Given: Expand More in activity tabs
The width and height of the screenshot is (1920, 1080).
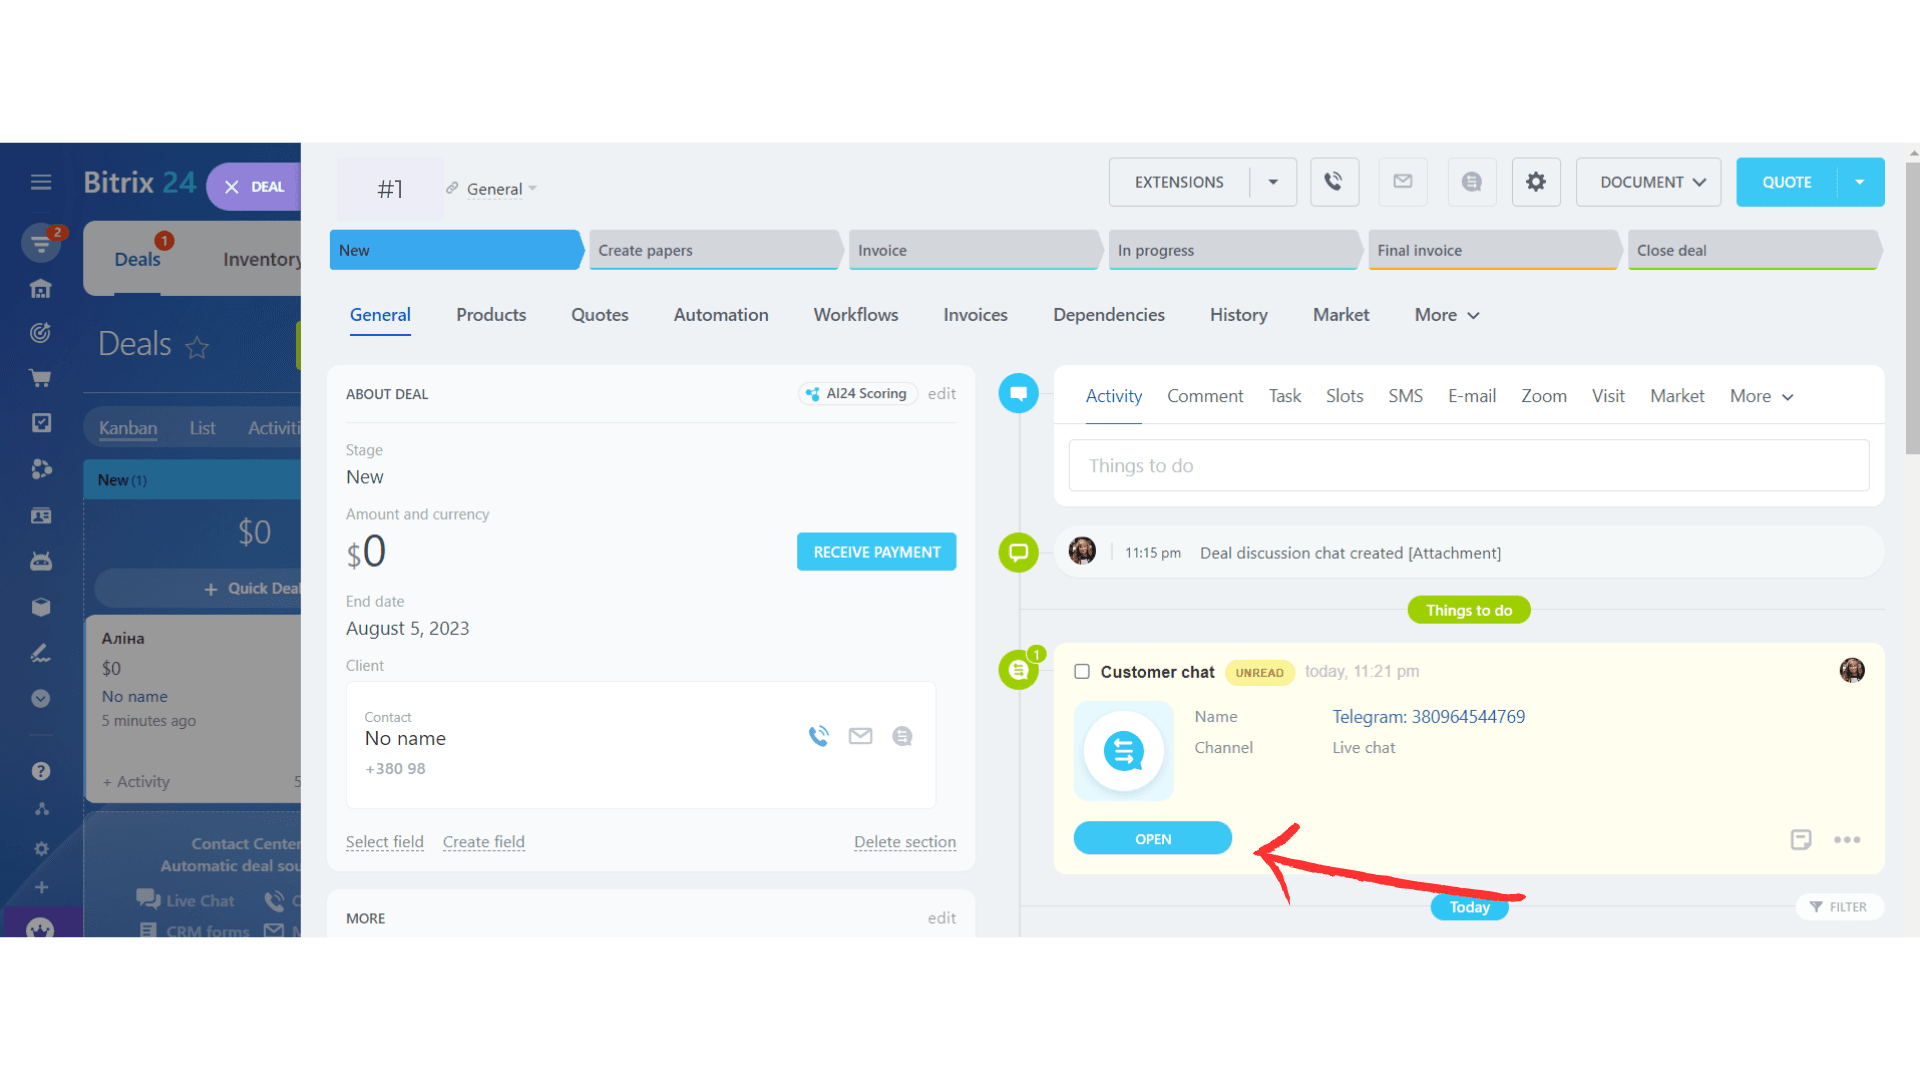Looking at the screenshot, I should (x=1762, y=396).
